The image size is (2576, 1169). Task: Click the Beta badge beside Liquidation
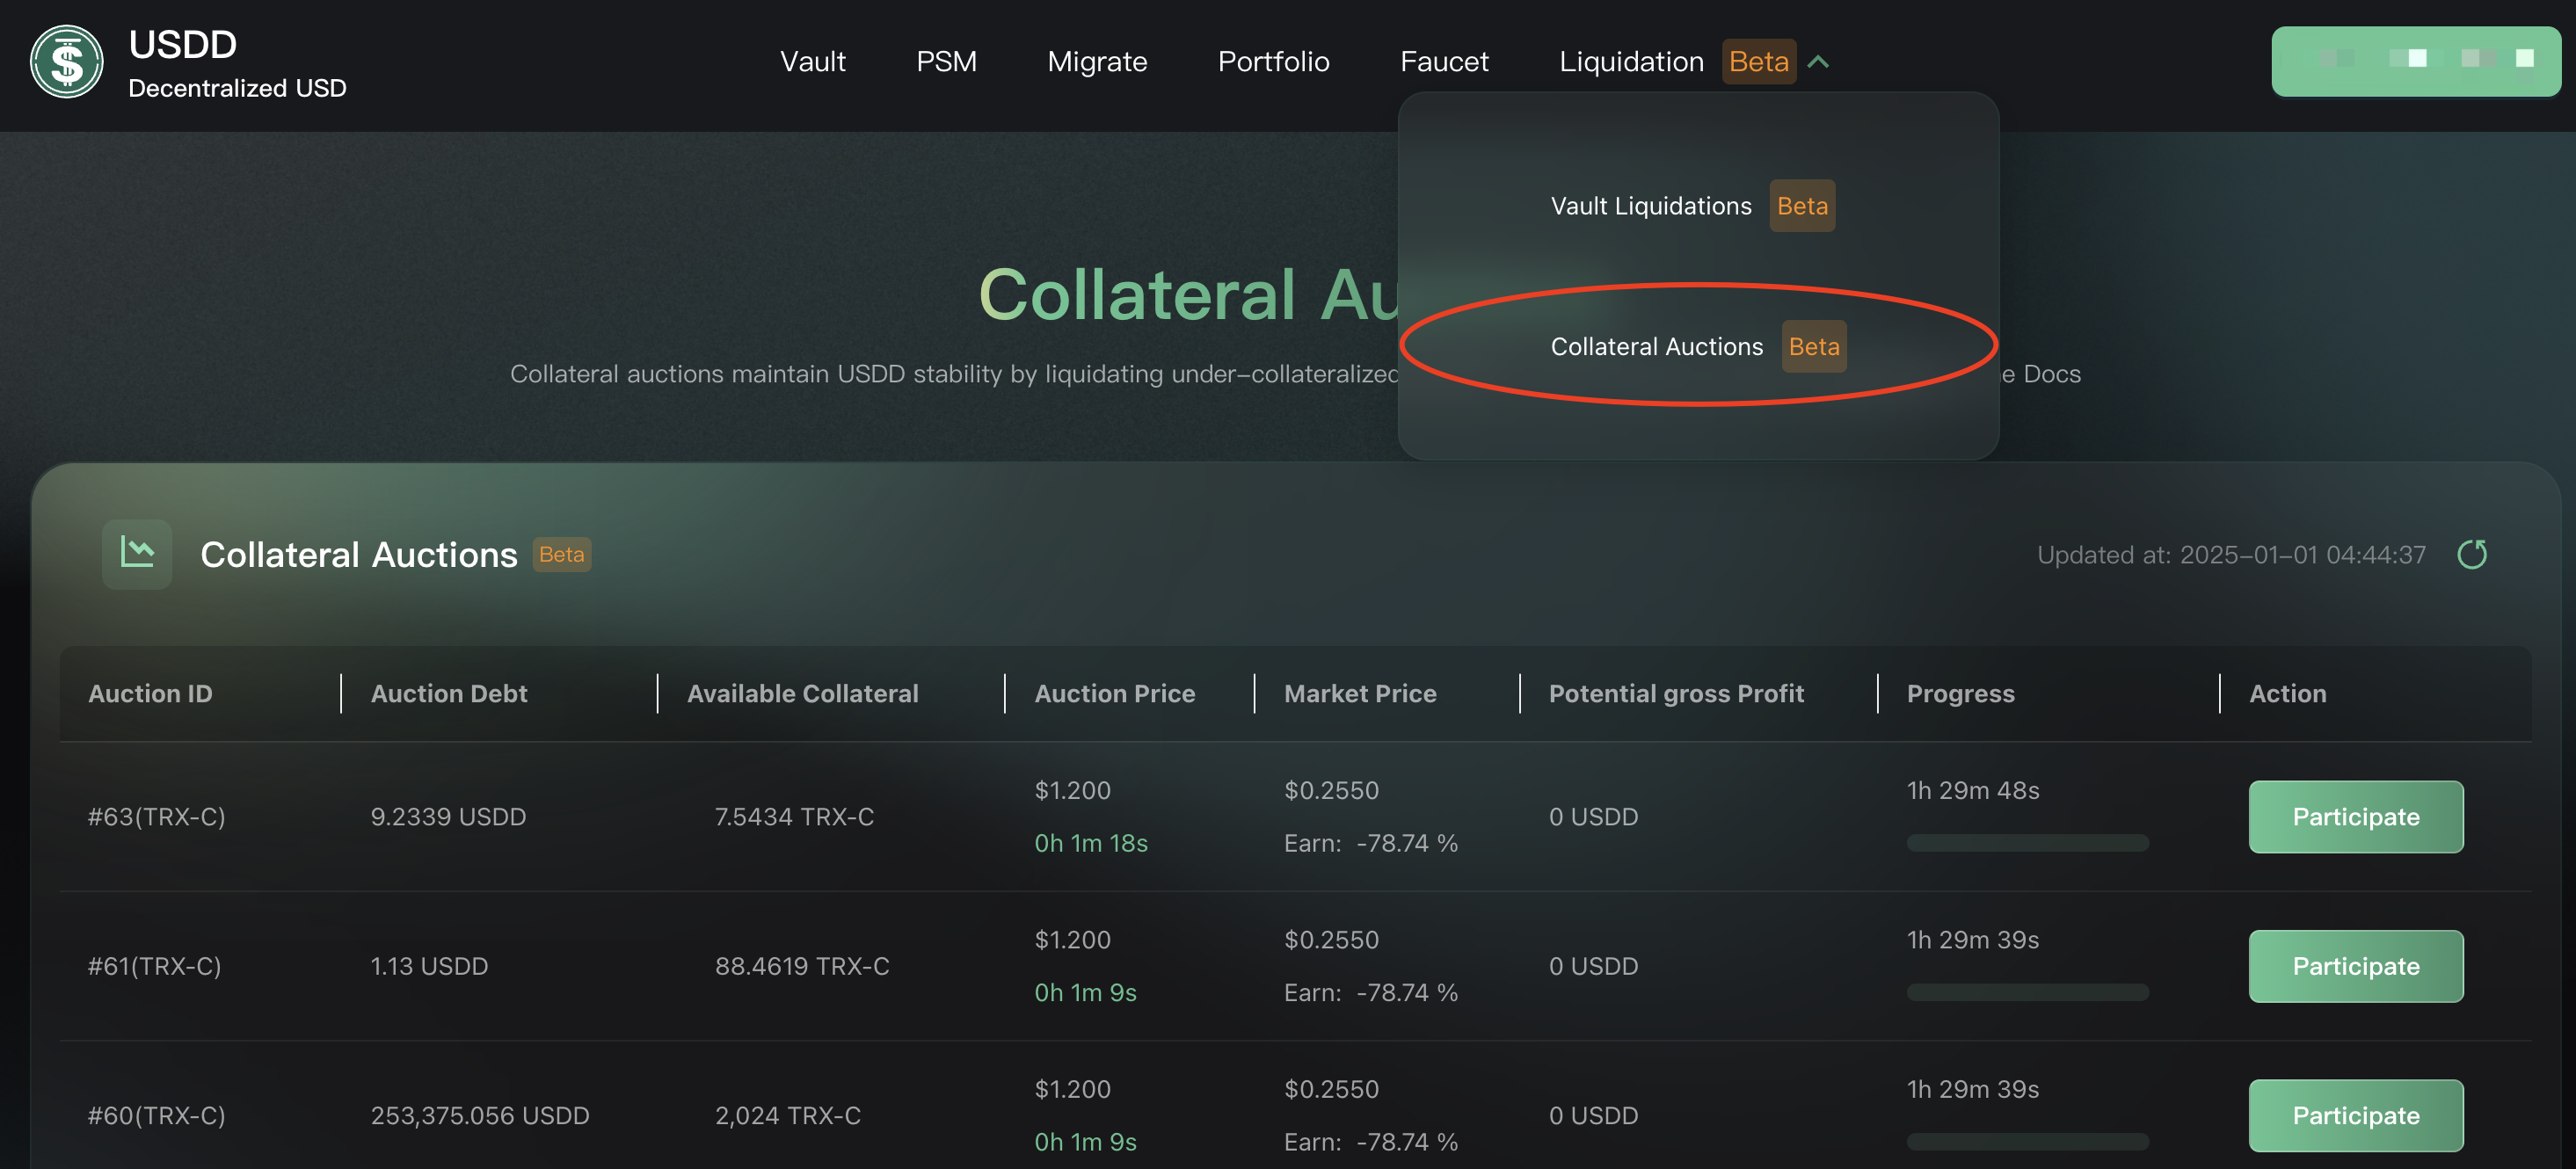[x=1758, y=62]
